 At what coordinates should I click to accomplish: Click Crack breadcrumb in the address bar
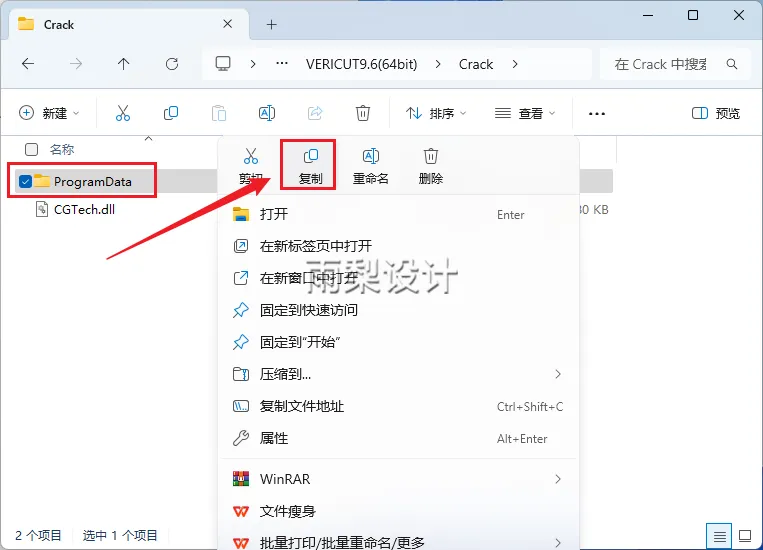click(x=476, y=64)
